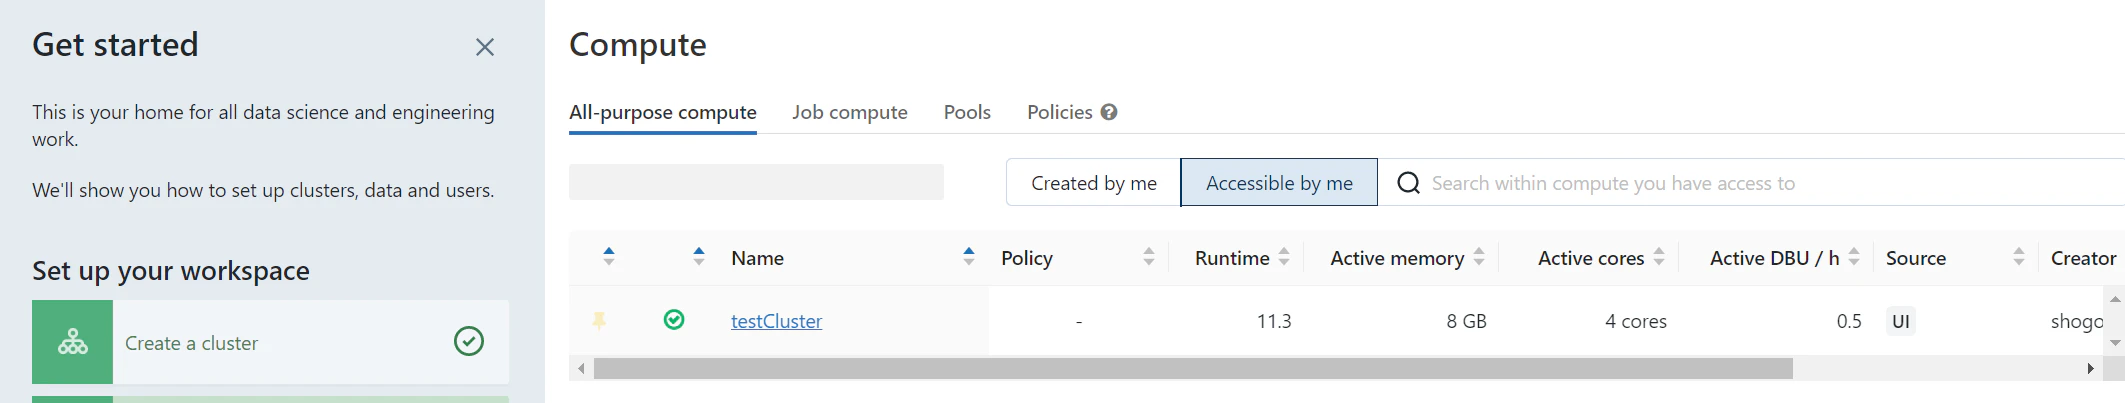This screenshot has height=403, width=2125.
Task: Click the search magnifier icon
Action: tap(1408, 183)
